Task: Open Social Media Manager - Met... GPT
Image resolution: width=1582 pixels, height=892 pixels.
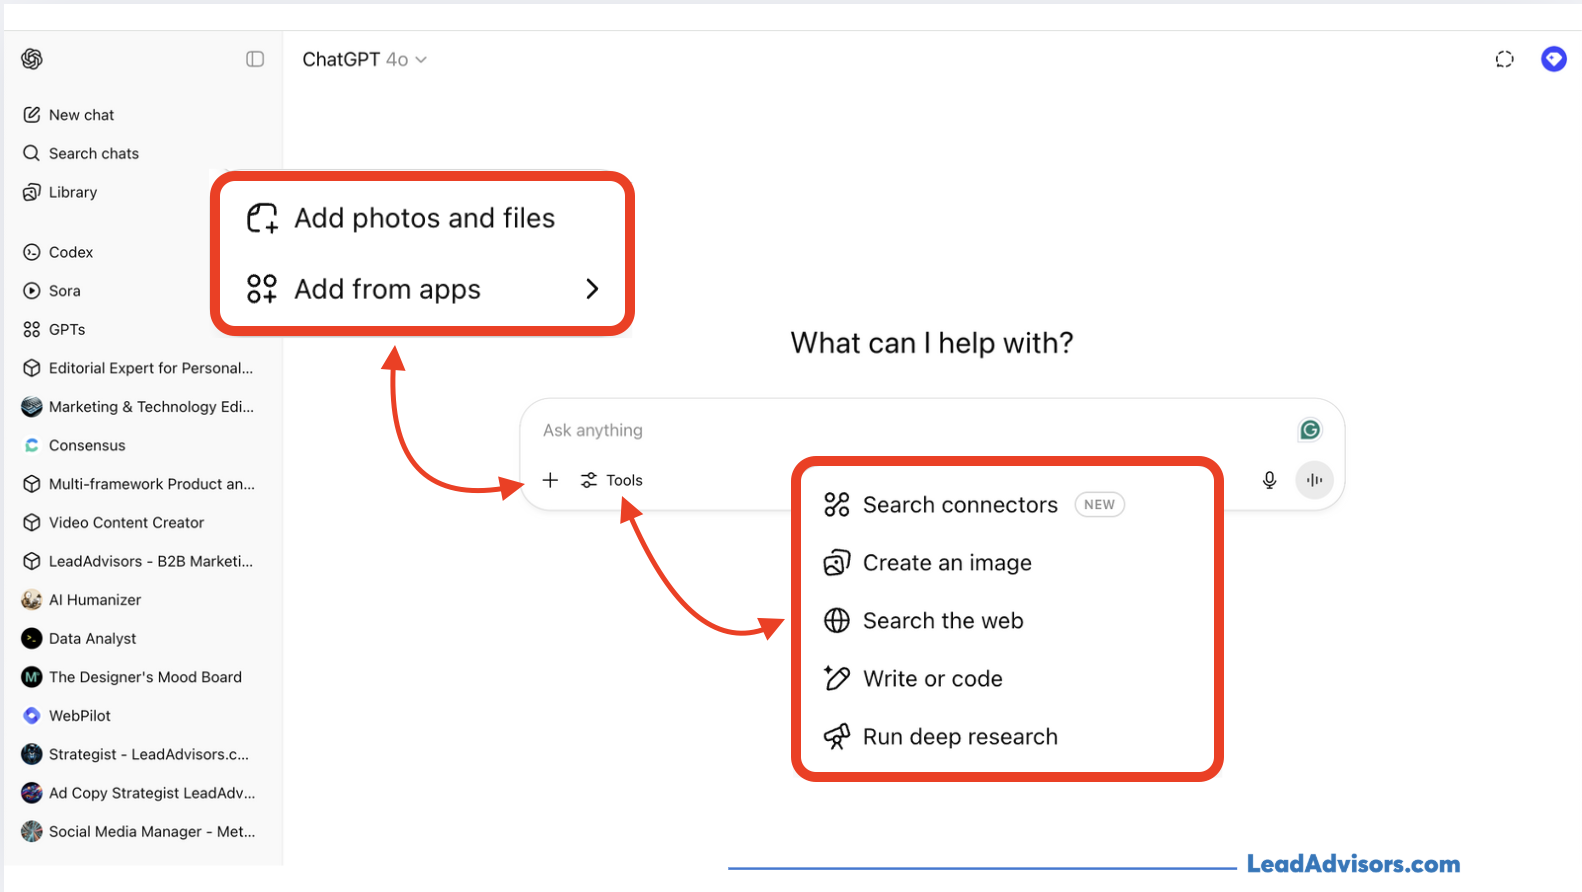Action: click(138, 832)
